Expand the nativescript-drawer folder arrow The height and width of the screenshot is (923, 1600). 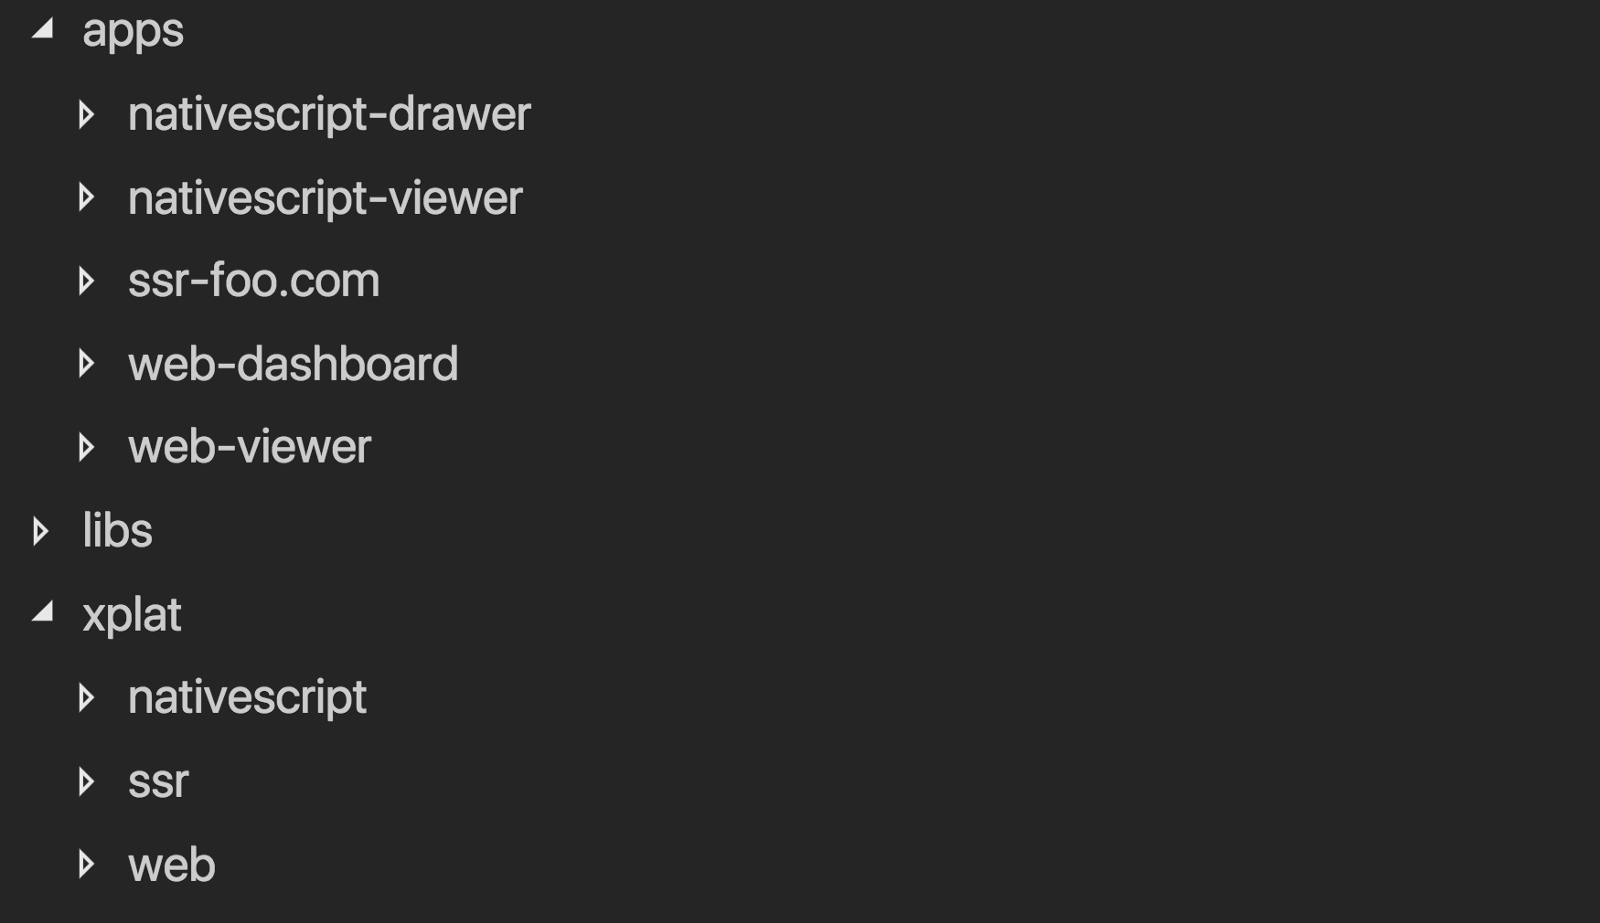tap(87, 114)
